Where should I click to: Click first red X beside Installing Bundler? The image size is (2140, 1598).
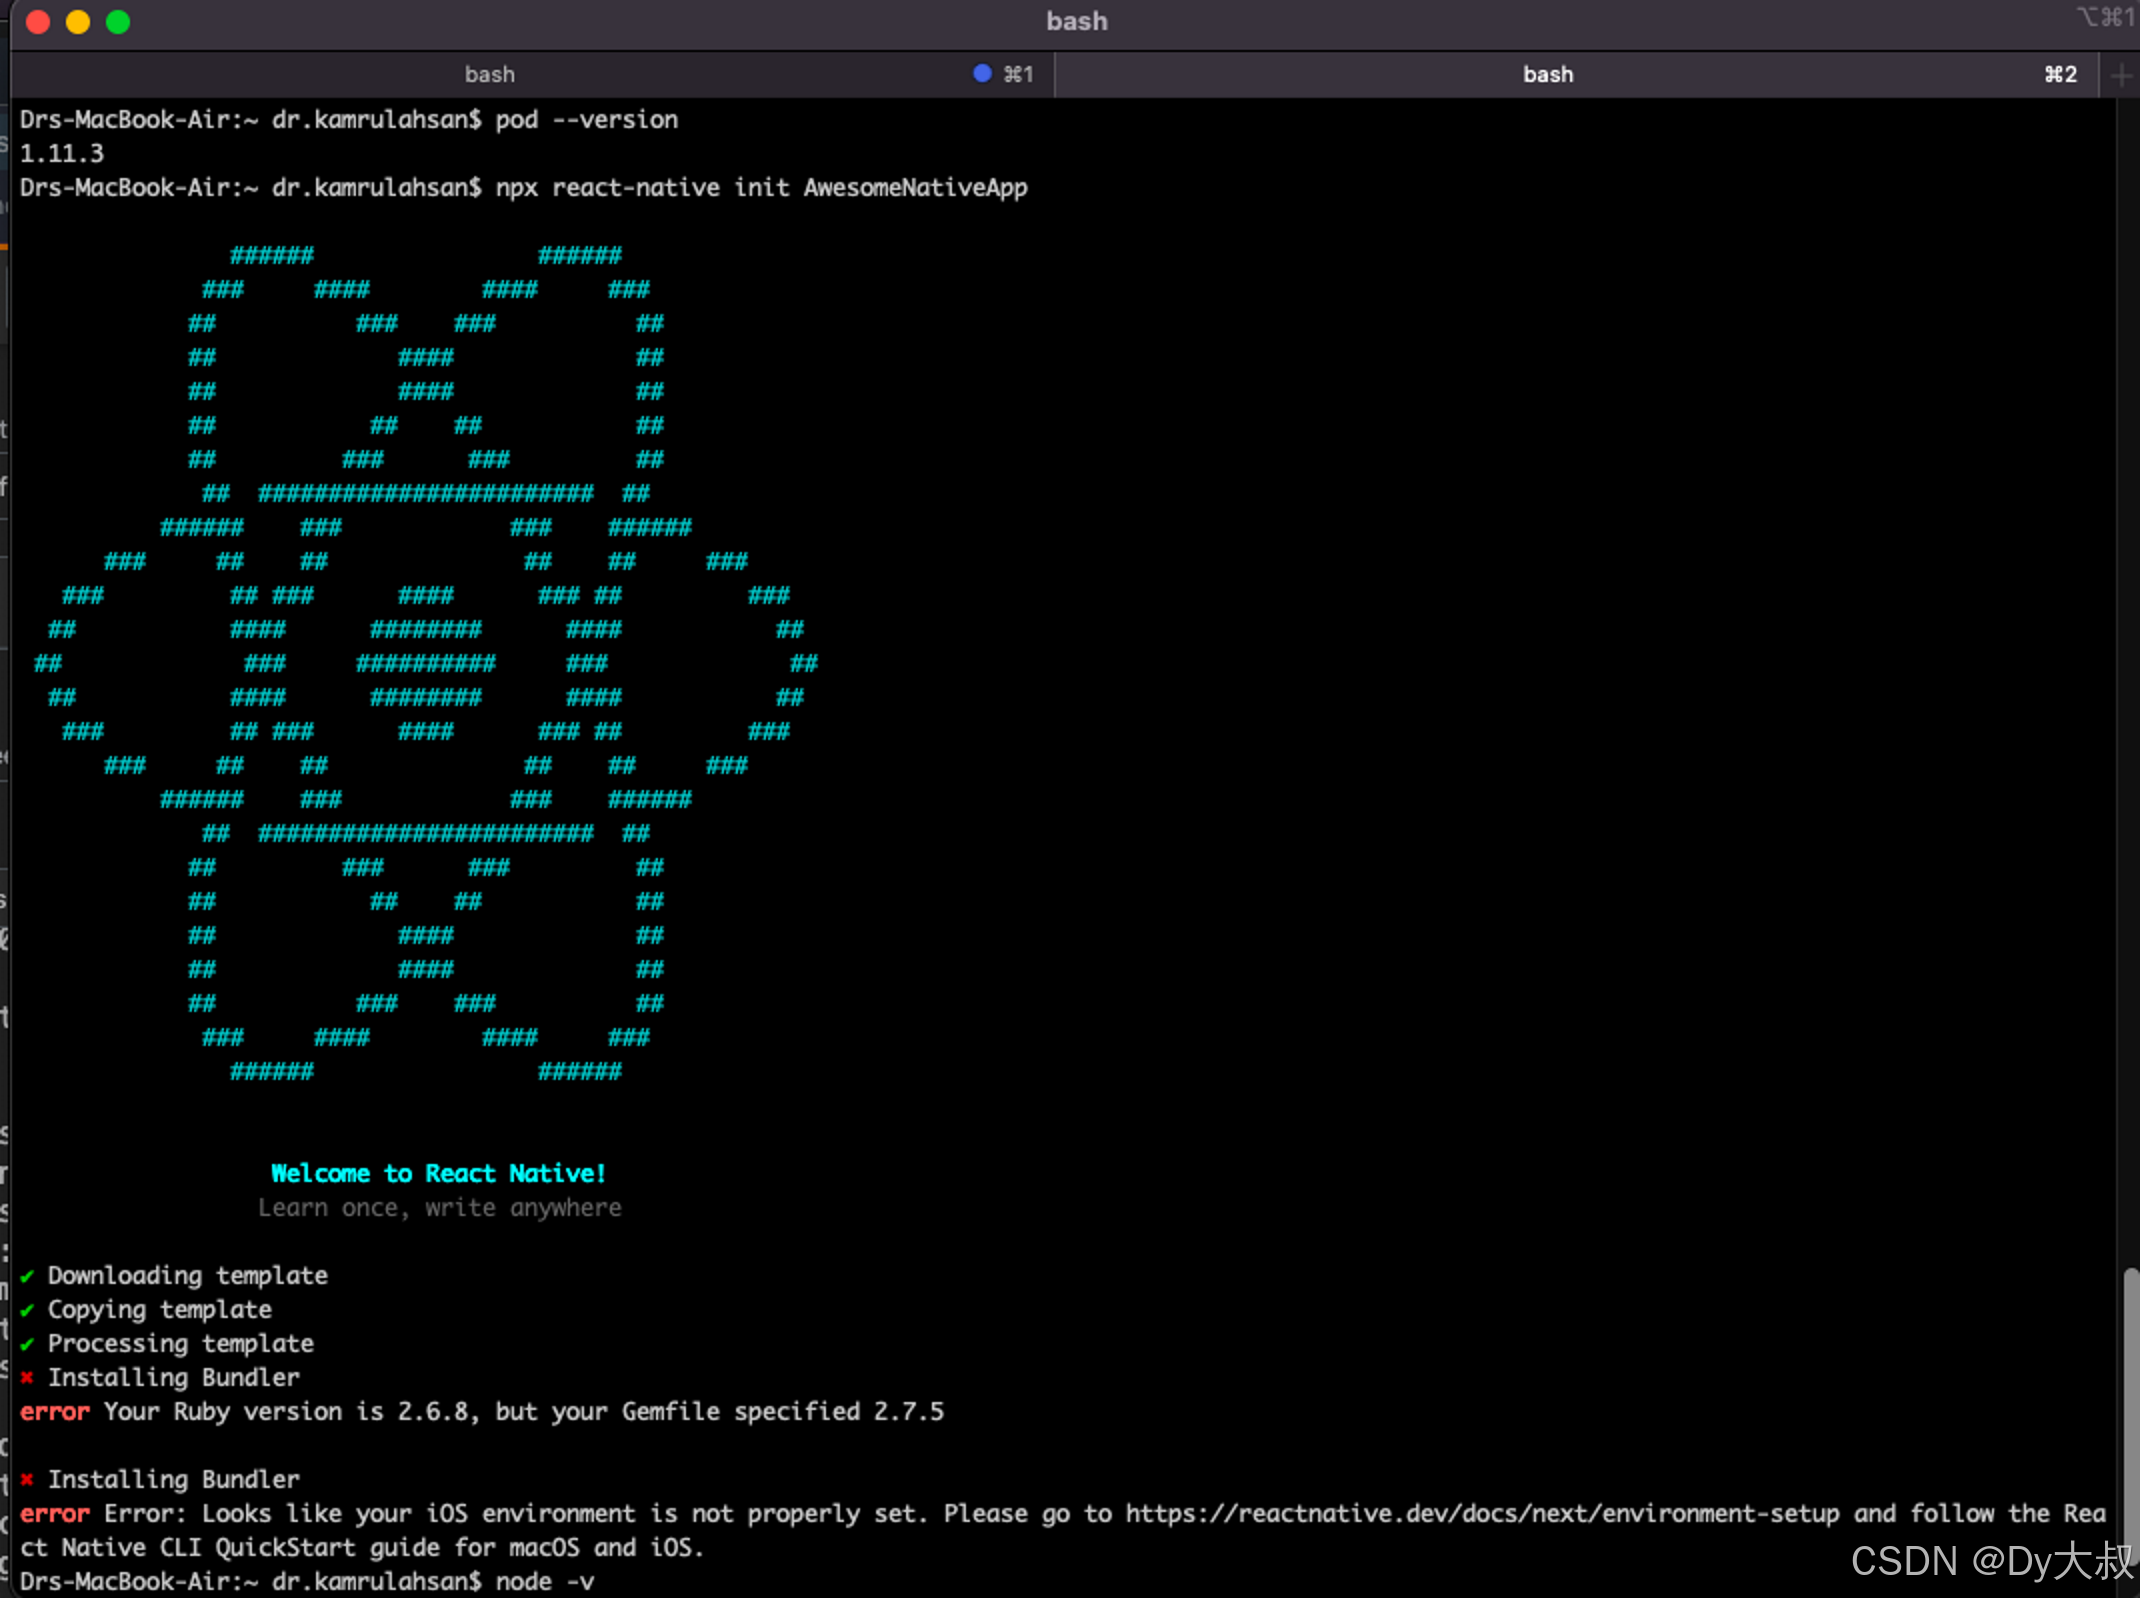(x=27, y=1378)
